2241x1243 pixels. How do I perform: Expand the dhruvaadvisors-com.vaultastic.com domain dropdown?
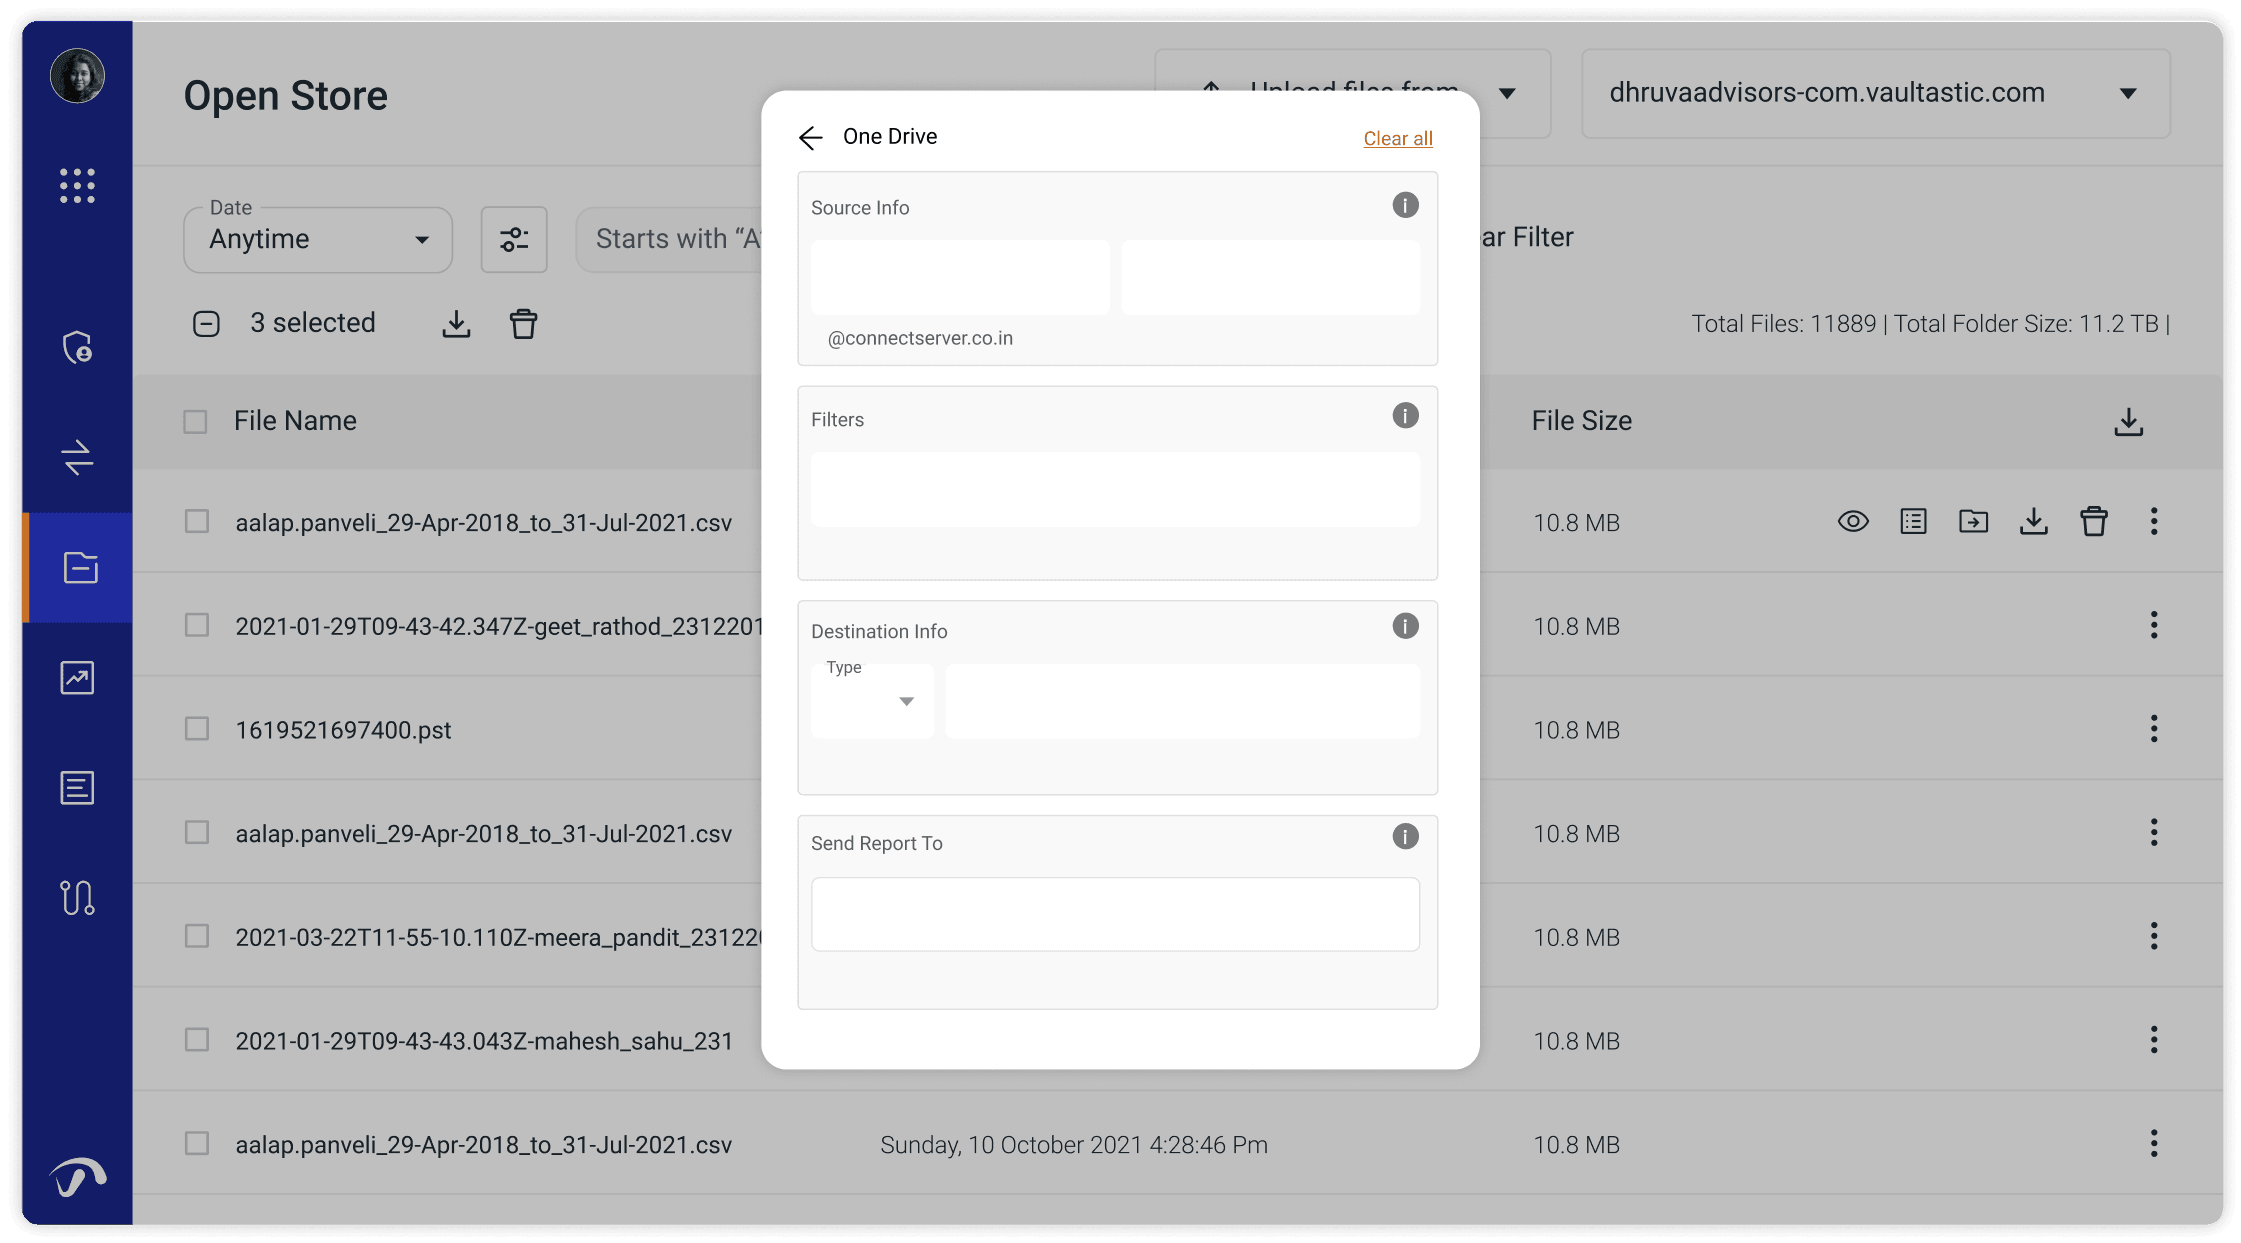1875,94
